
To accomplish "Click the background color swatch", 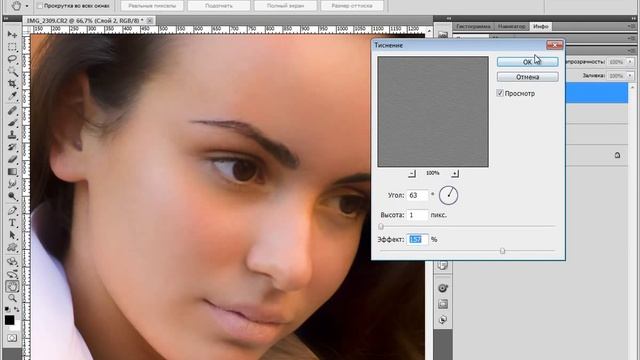I will 16,327.
